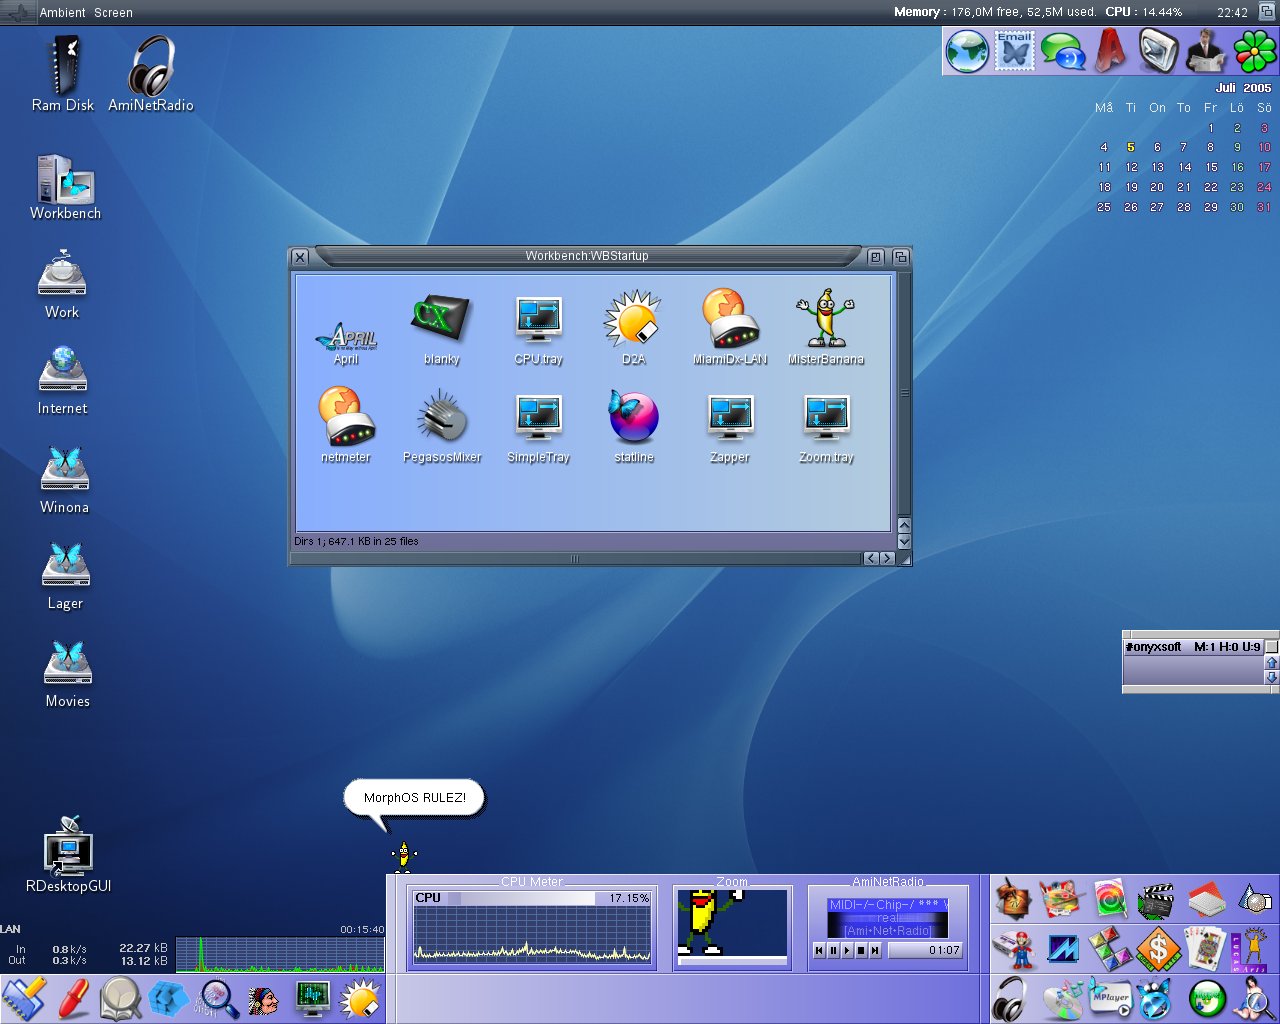Click the up arrow on #onyxsoft panel

1272,662
